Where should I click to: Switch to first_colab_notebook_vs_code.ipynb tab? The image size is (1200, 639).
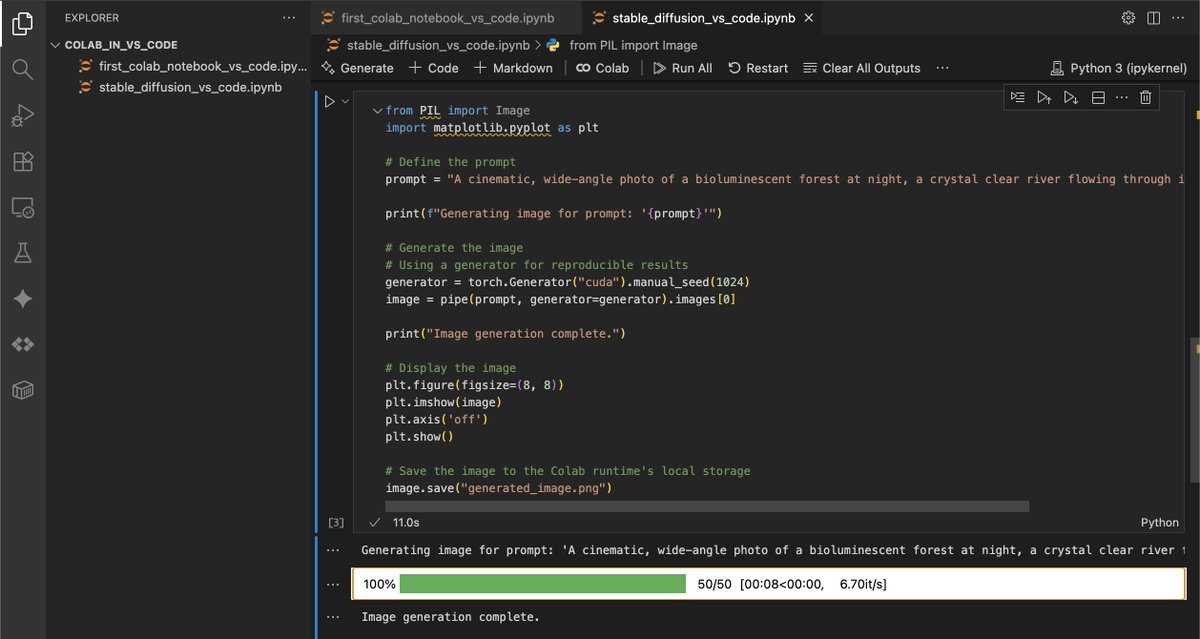(447, 18)
